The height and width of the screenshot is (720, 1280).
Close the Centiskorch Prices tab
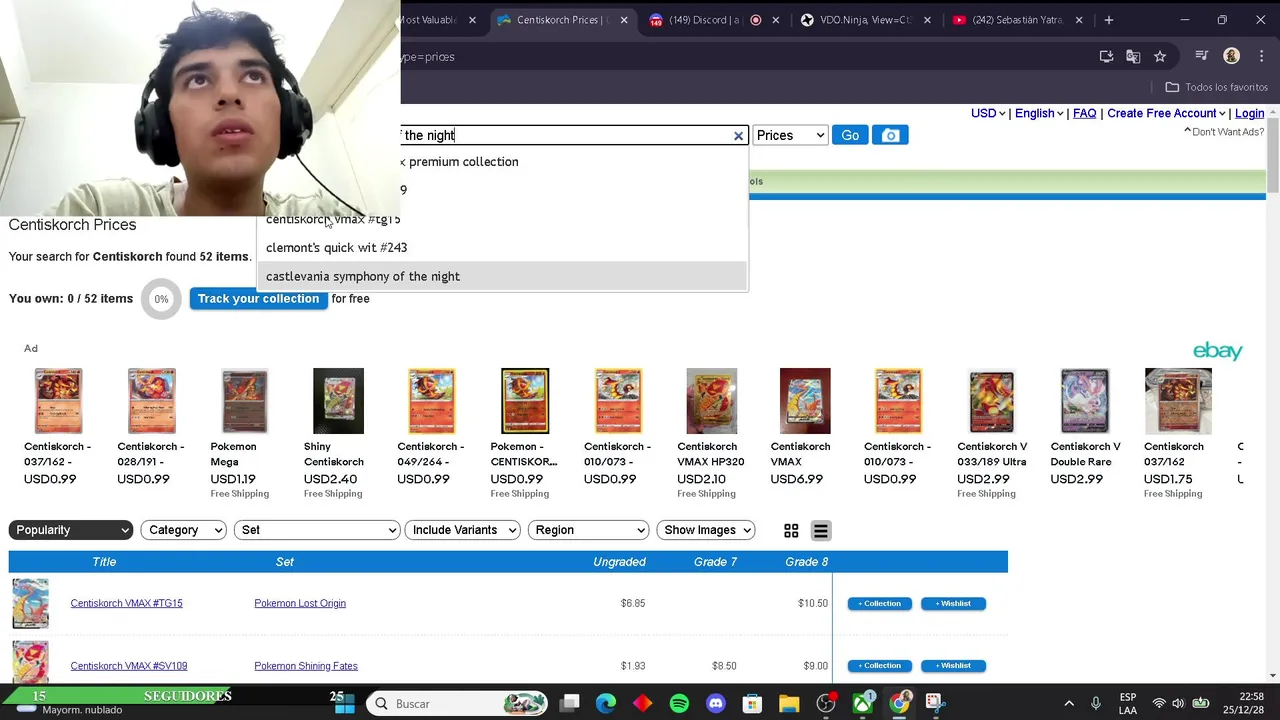coord(625,20)
